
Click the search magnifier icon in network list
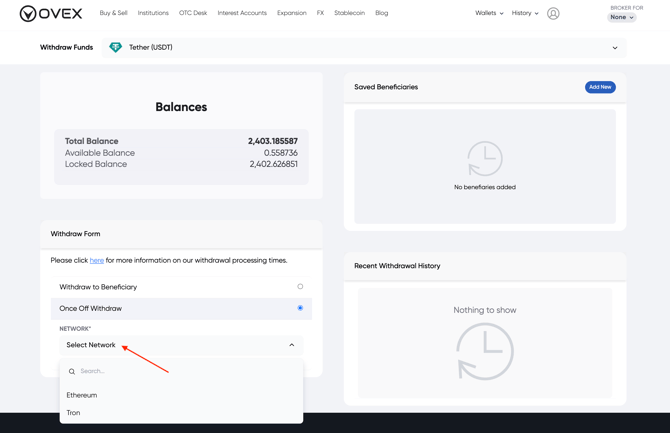(72, 372)
